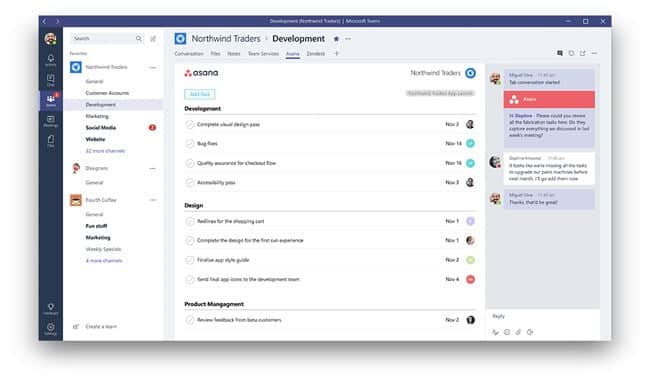Screen dimensions: 650x380
Task: Open the Customer Accounts channel
Action: [x=107, y=93]
